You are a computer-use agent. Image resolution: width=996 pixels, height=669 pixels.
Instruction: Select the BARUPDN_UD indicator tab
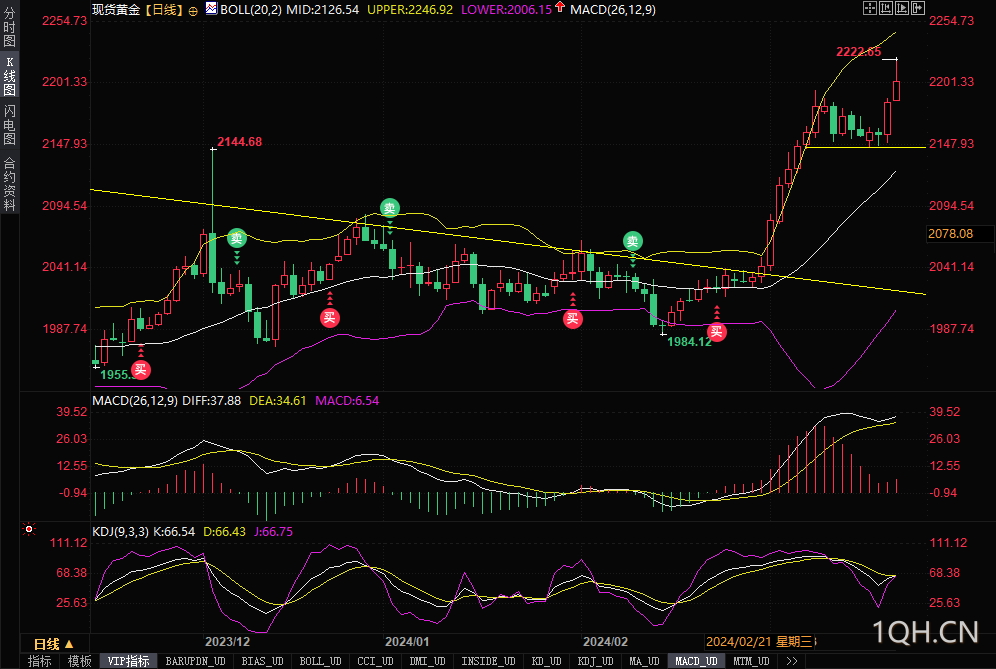pyautogui.click(x=195, y=661)
